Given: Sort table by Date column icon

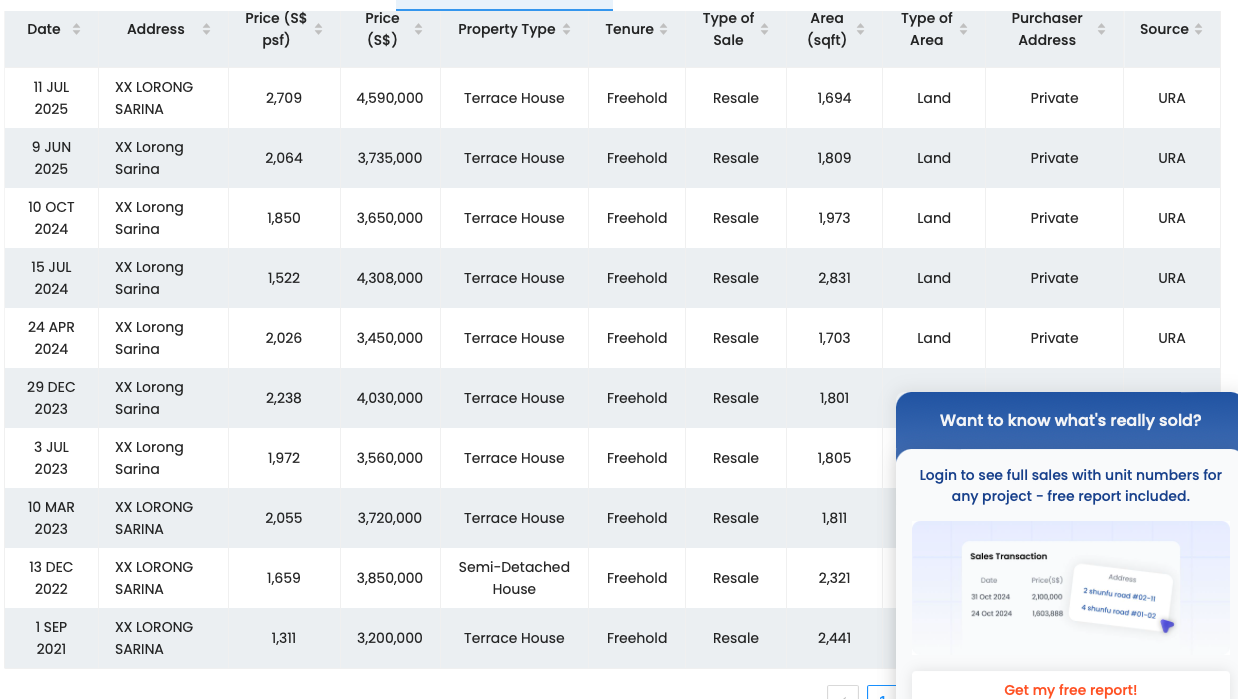Looking at the screenshot, I should (77, 30).
